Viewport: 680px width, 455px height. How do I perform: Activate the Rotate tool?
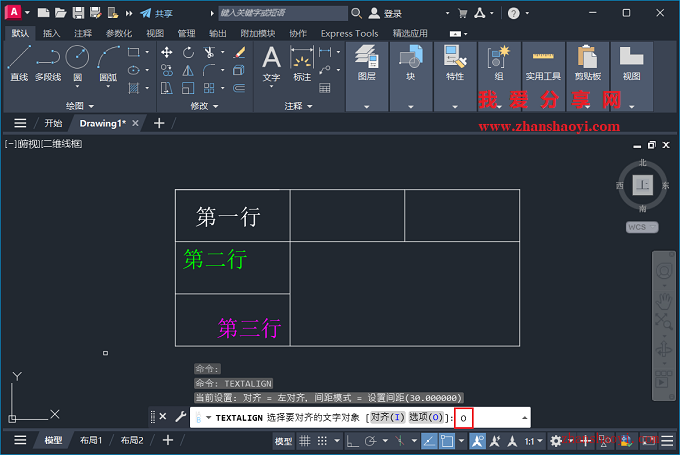(188, 52)
